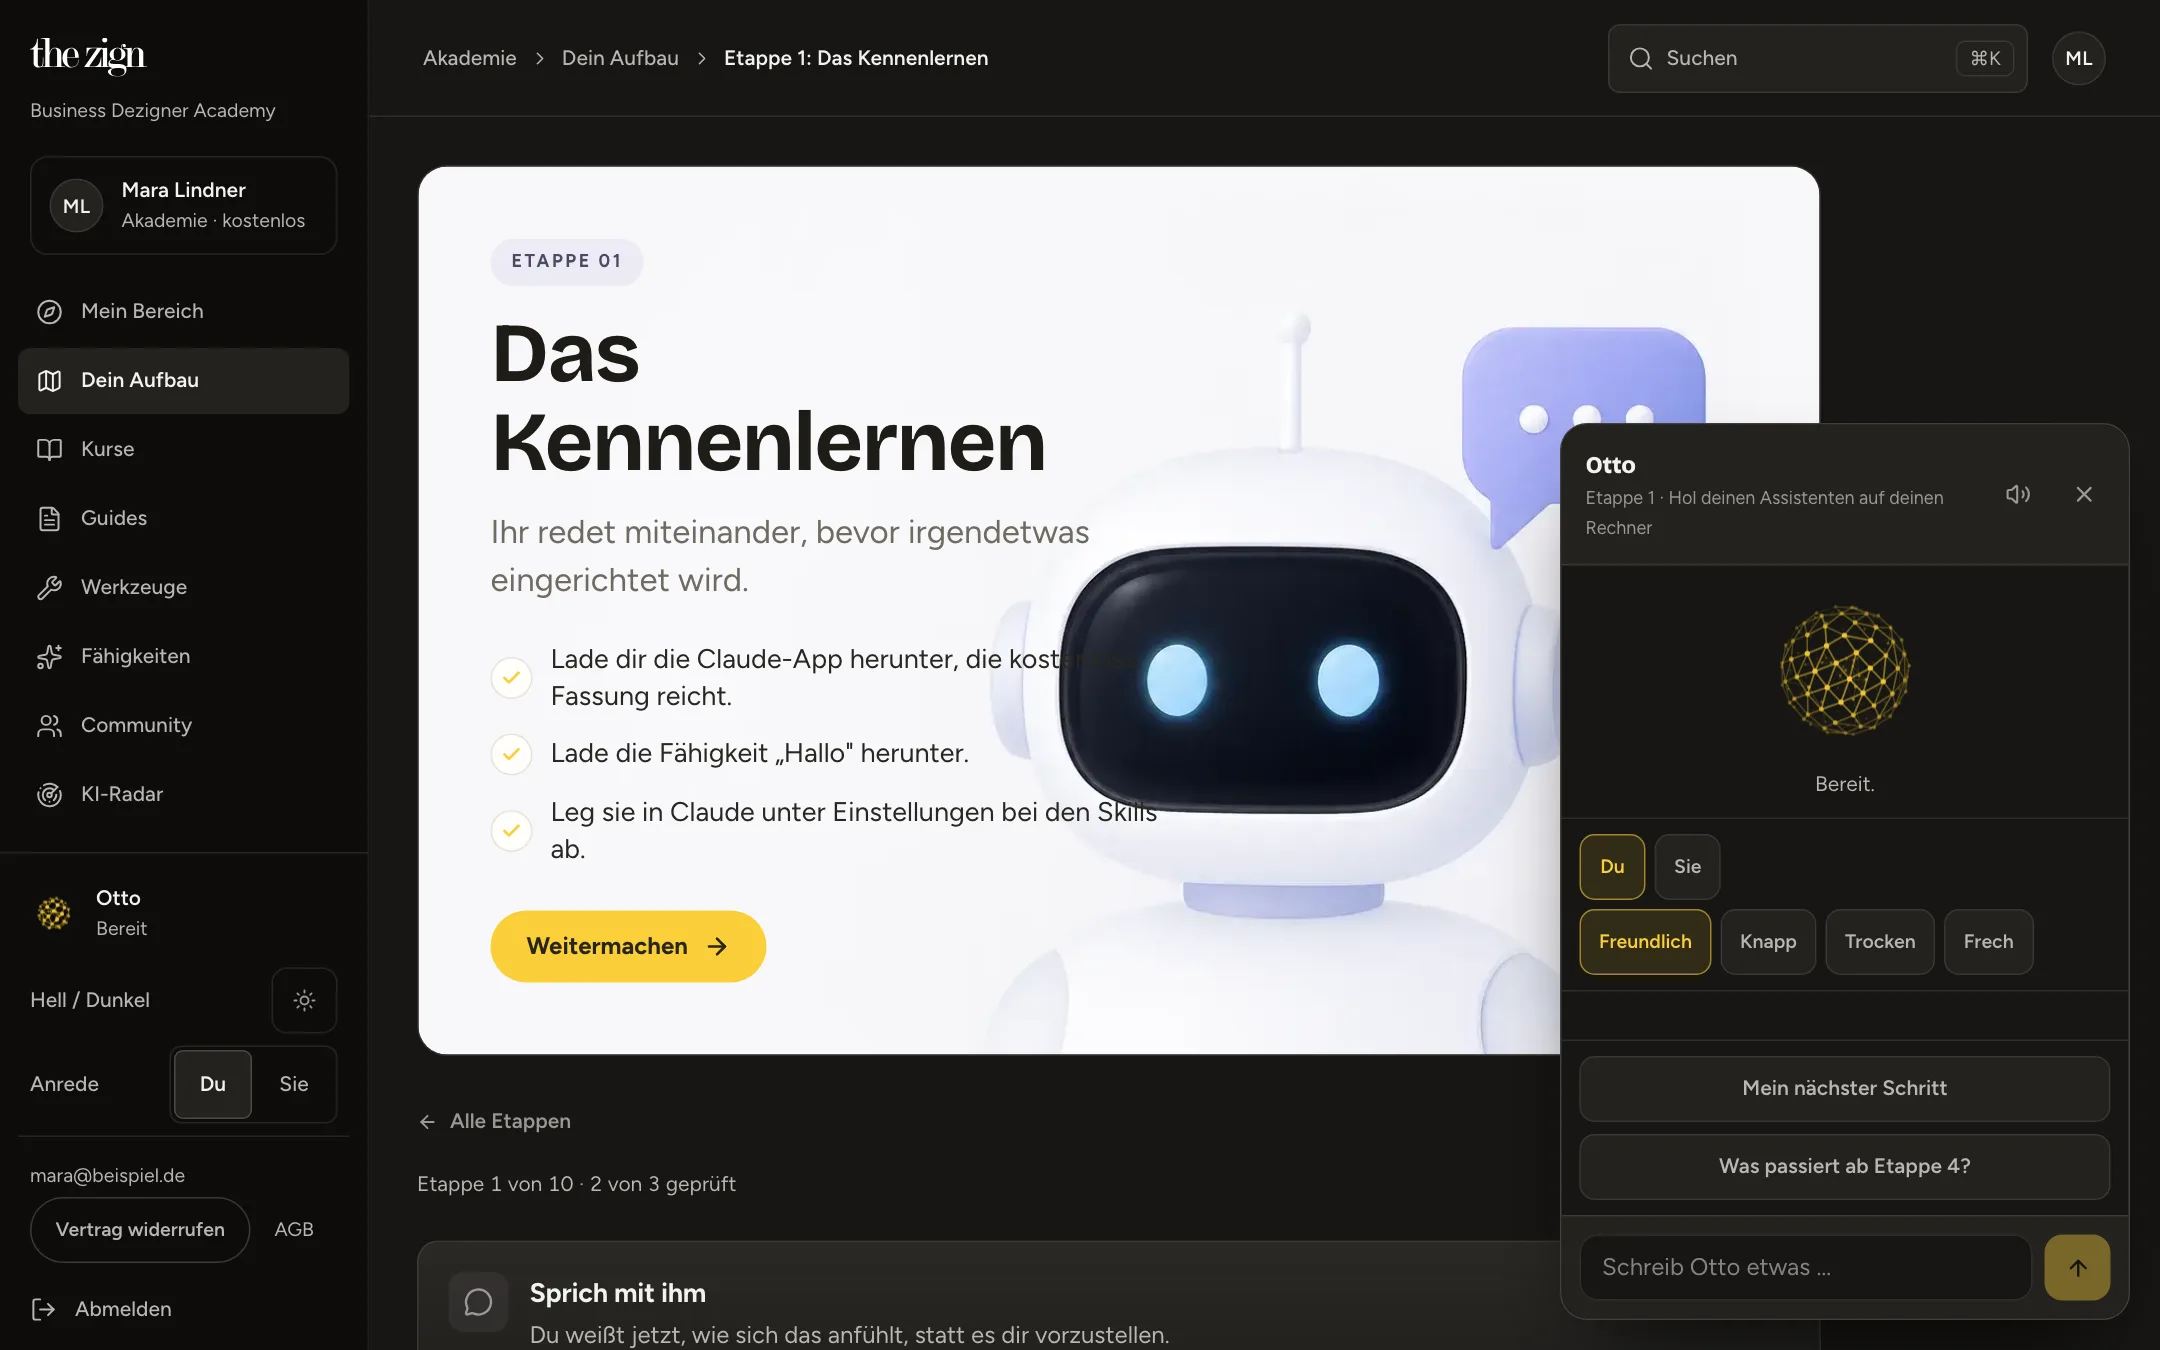Click the Otto golden orb in sidebar
2160x1350 pixels.
tap(54, 913)
